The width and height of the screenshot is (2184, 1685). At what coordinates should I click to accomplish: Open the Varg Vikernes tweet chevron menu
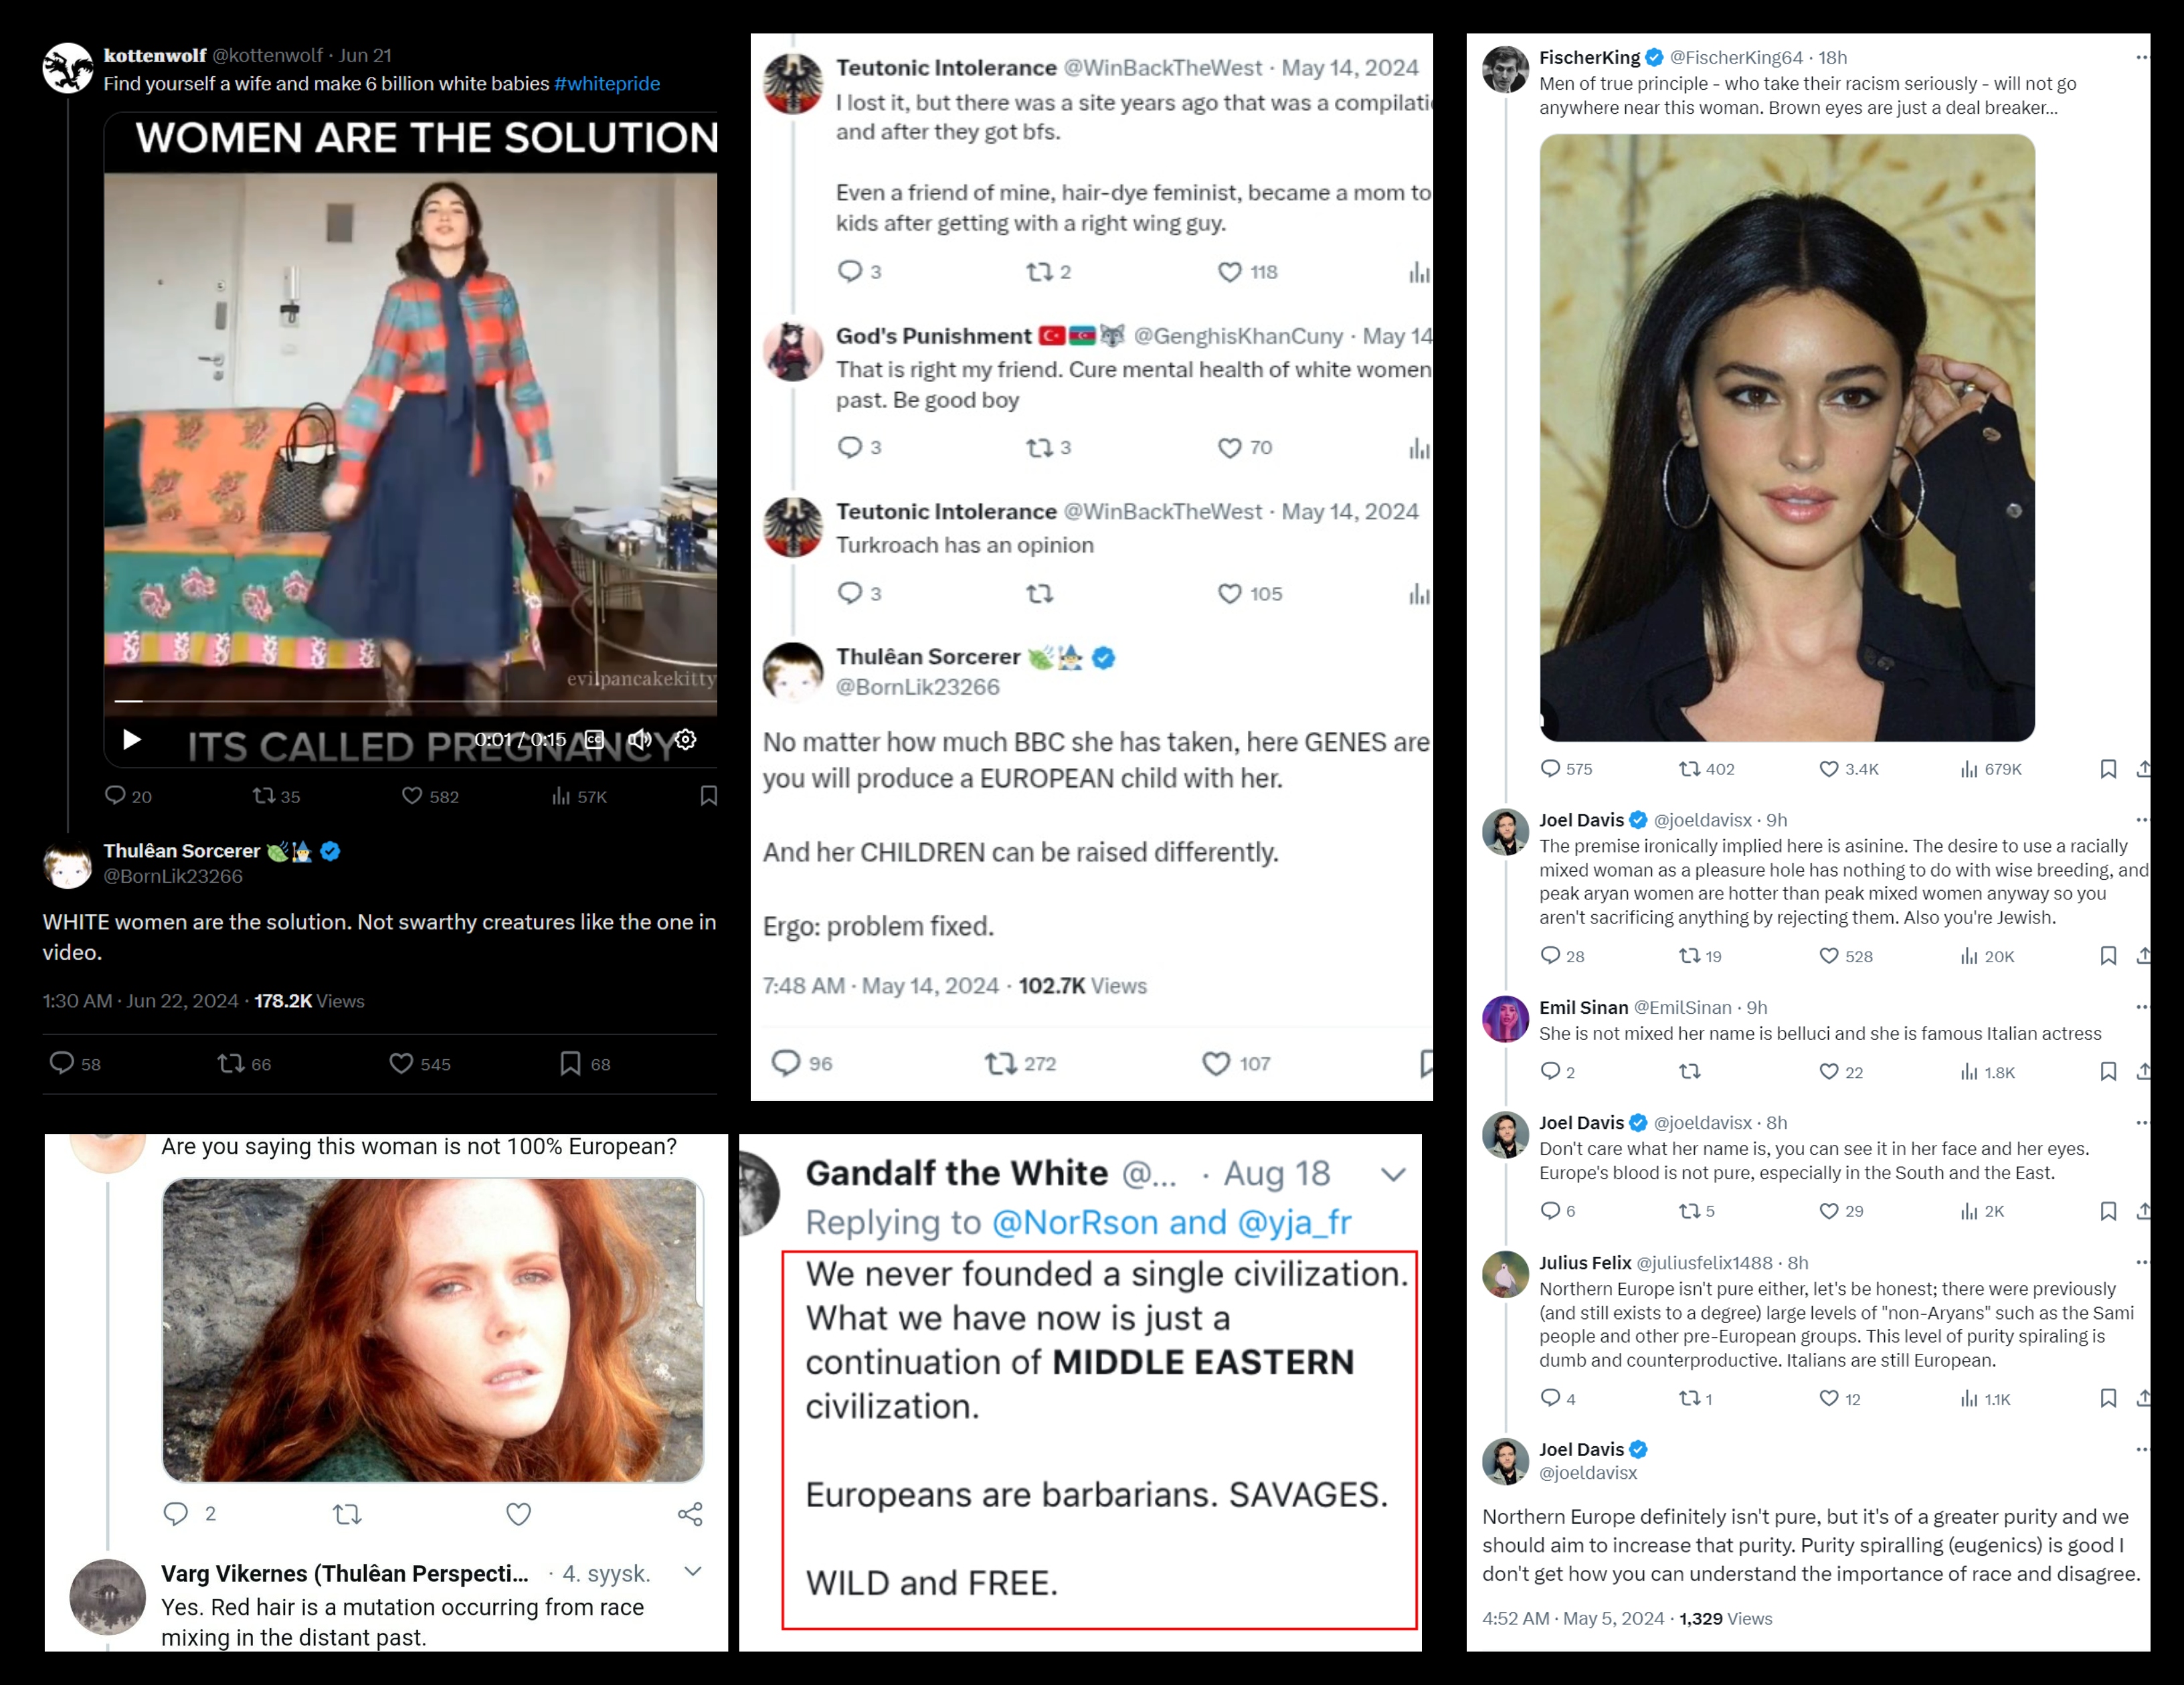point(692,1571)
